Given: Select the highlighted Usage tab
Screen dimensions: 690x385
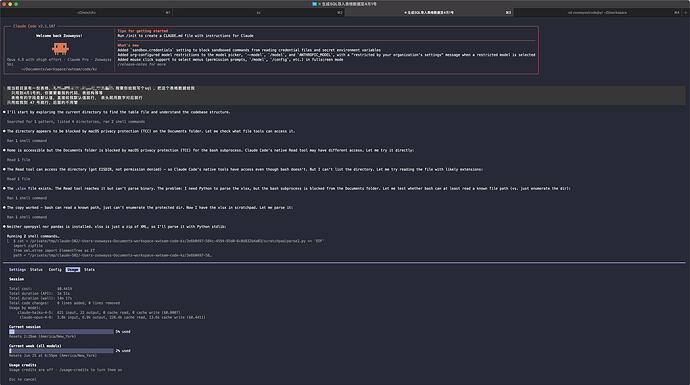Looking at the screenshot, I should tap(73, 269).
